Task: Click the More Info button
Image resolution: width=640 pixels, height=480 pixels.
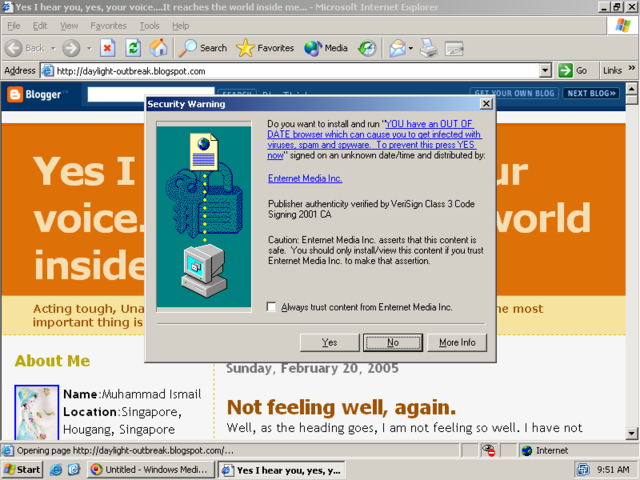Action: coord(457,342)
